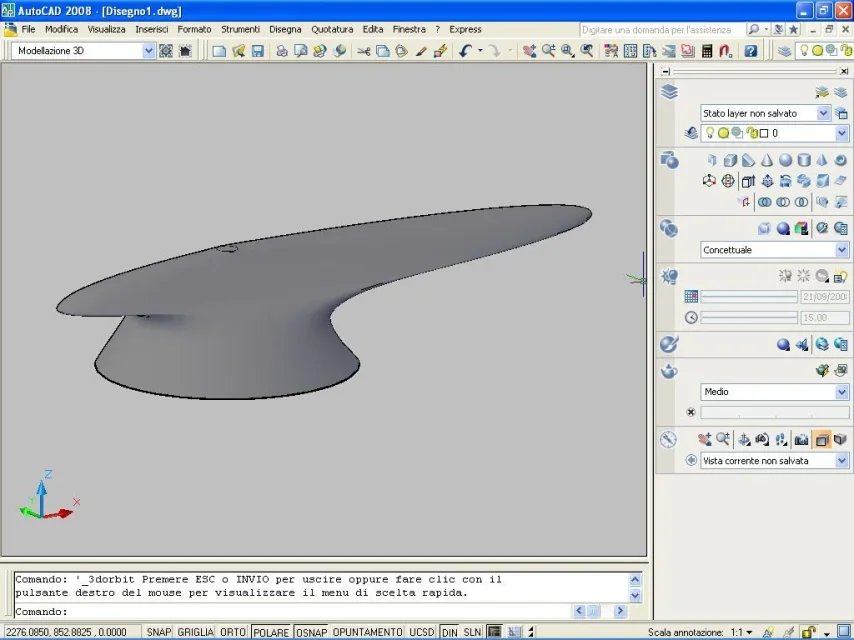The height and width of the screenshot is (640, 854).
Task: Toggle ORTO orthogonal mode
Action: point(233,632)
